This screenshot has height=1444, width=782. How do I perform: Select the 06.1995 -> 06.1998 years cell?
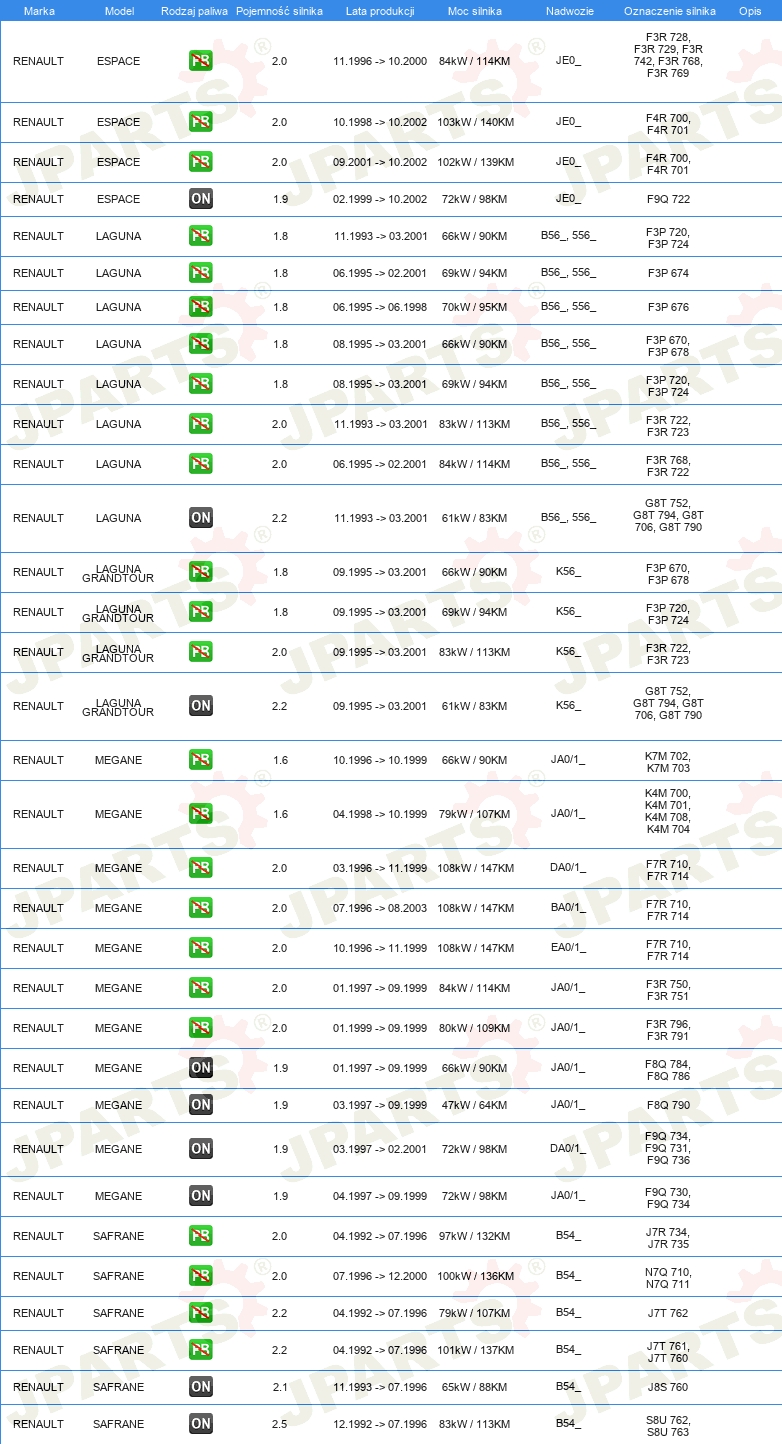380,307
